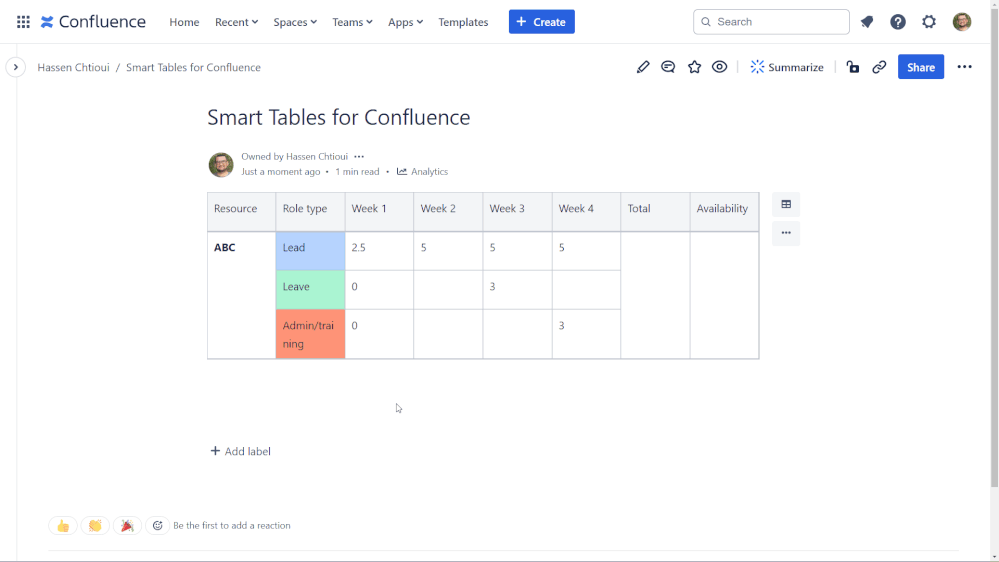The width and height of the screenshot is (999, 562).
Task: Expand the Spaces dropdown
Action: pos(295,22)
